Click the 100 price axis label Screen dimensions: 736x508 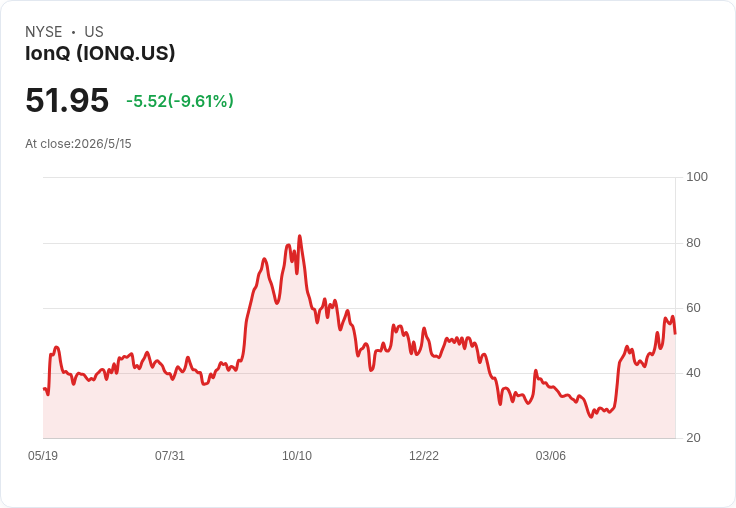click(697, 177)
